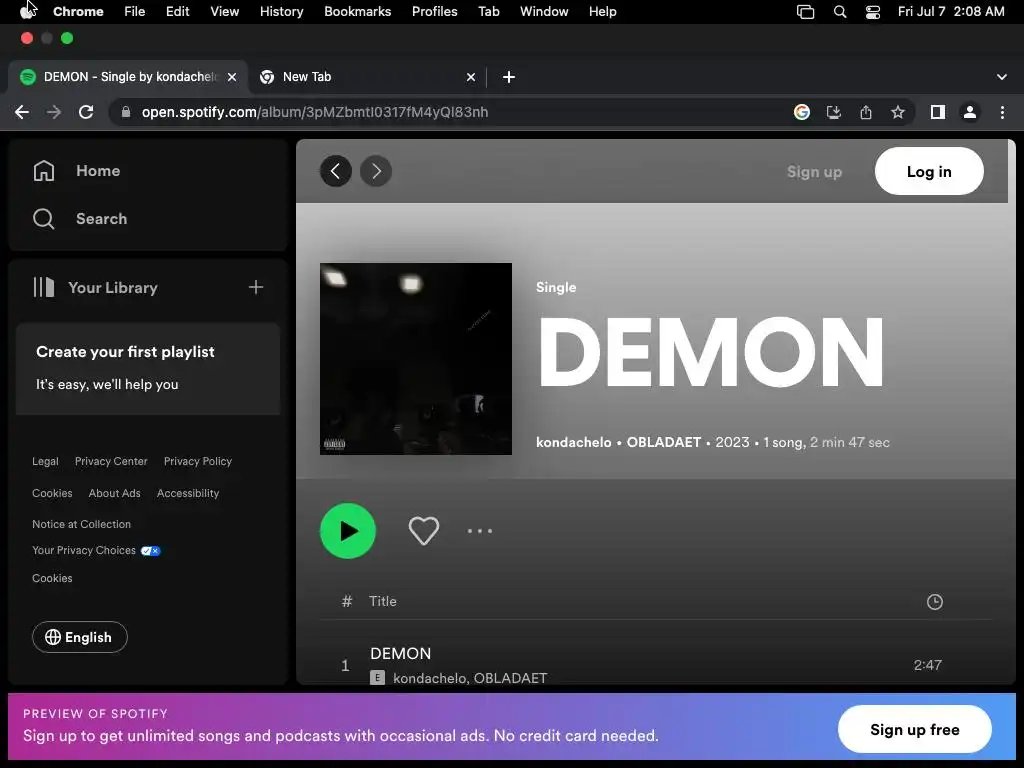Open the Apple menu
This screenshot has width=1024, height=768.
click(x=28, y=12)
